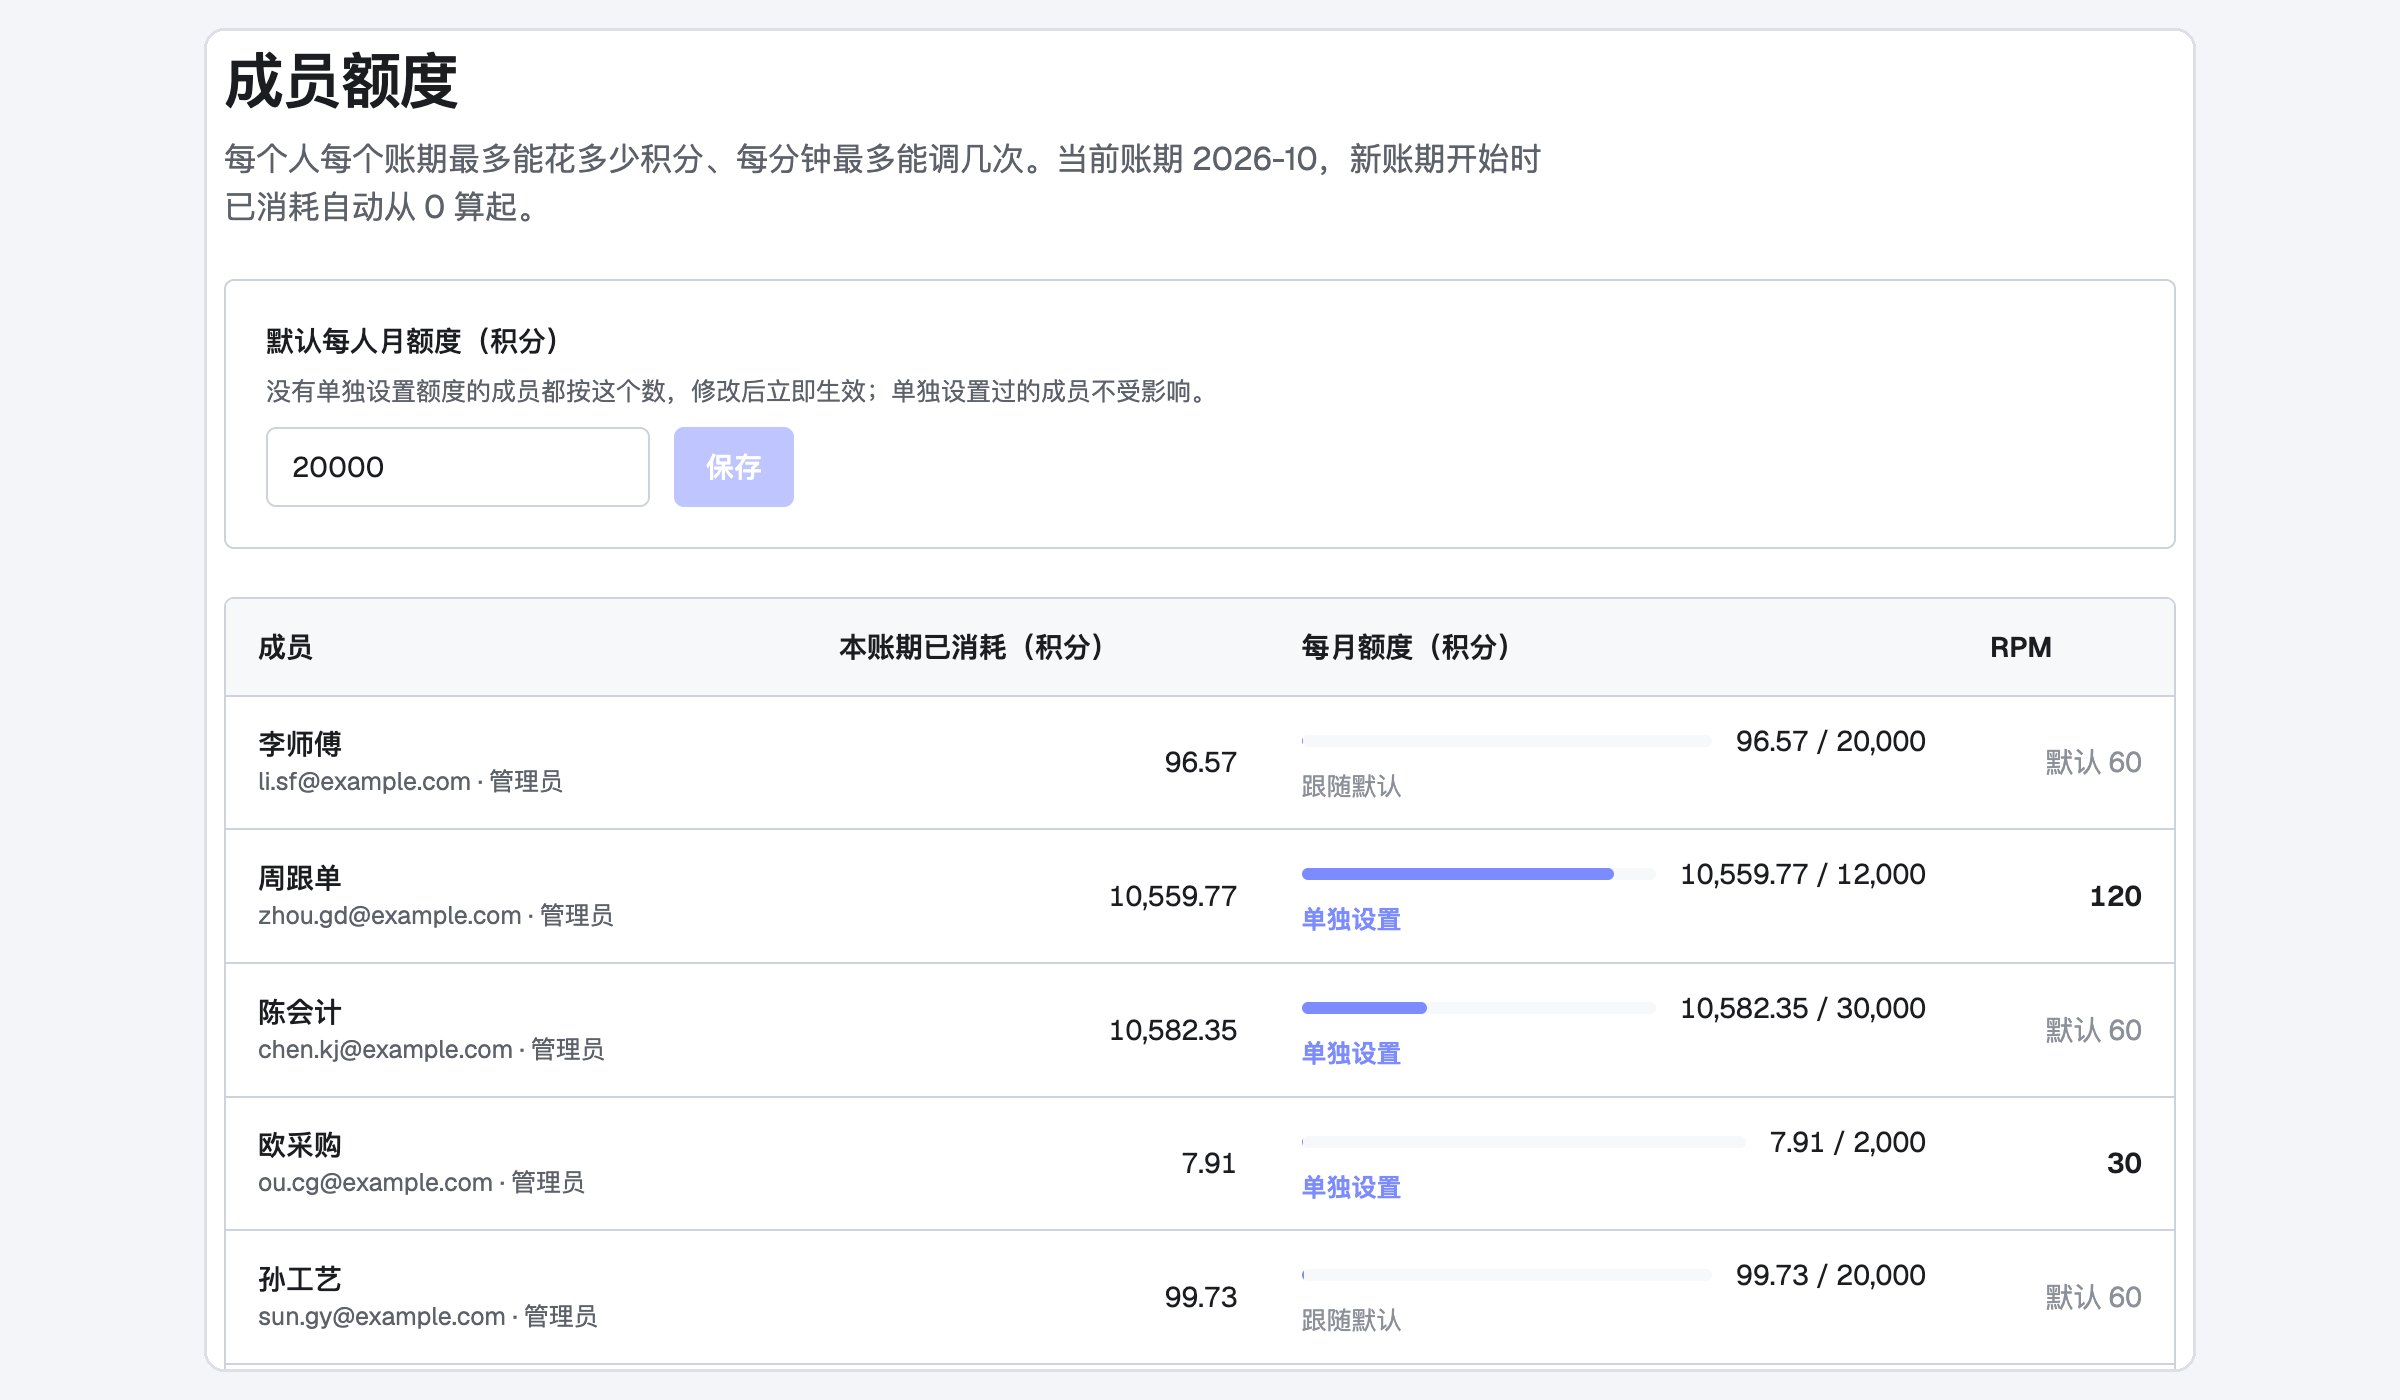This screenshot has width=2400, height=1400.
Task: Click 跟随默认 under 孙工艺's quota
Action: [x=1351, y=1321]
